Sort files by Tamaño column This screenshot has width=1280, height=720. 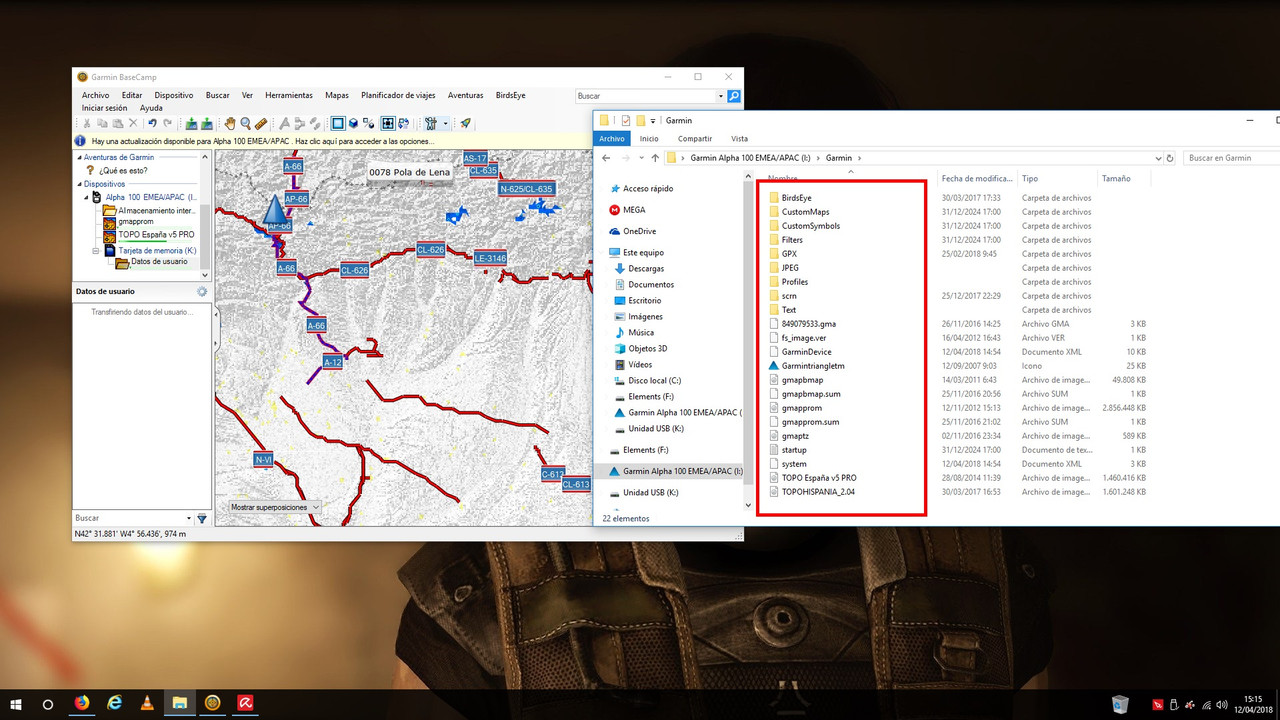[1115, 178]
